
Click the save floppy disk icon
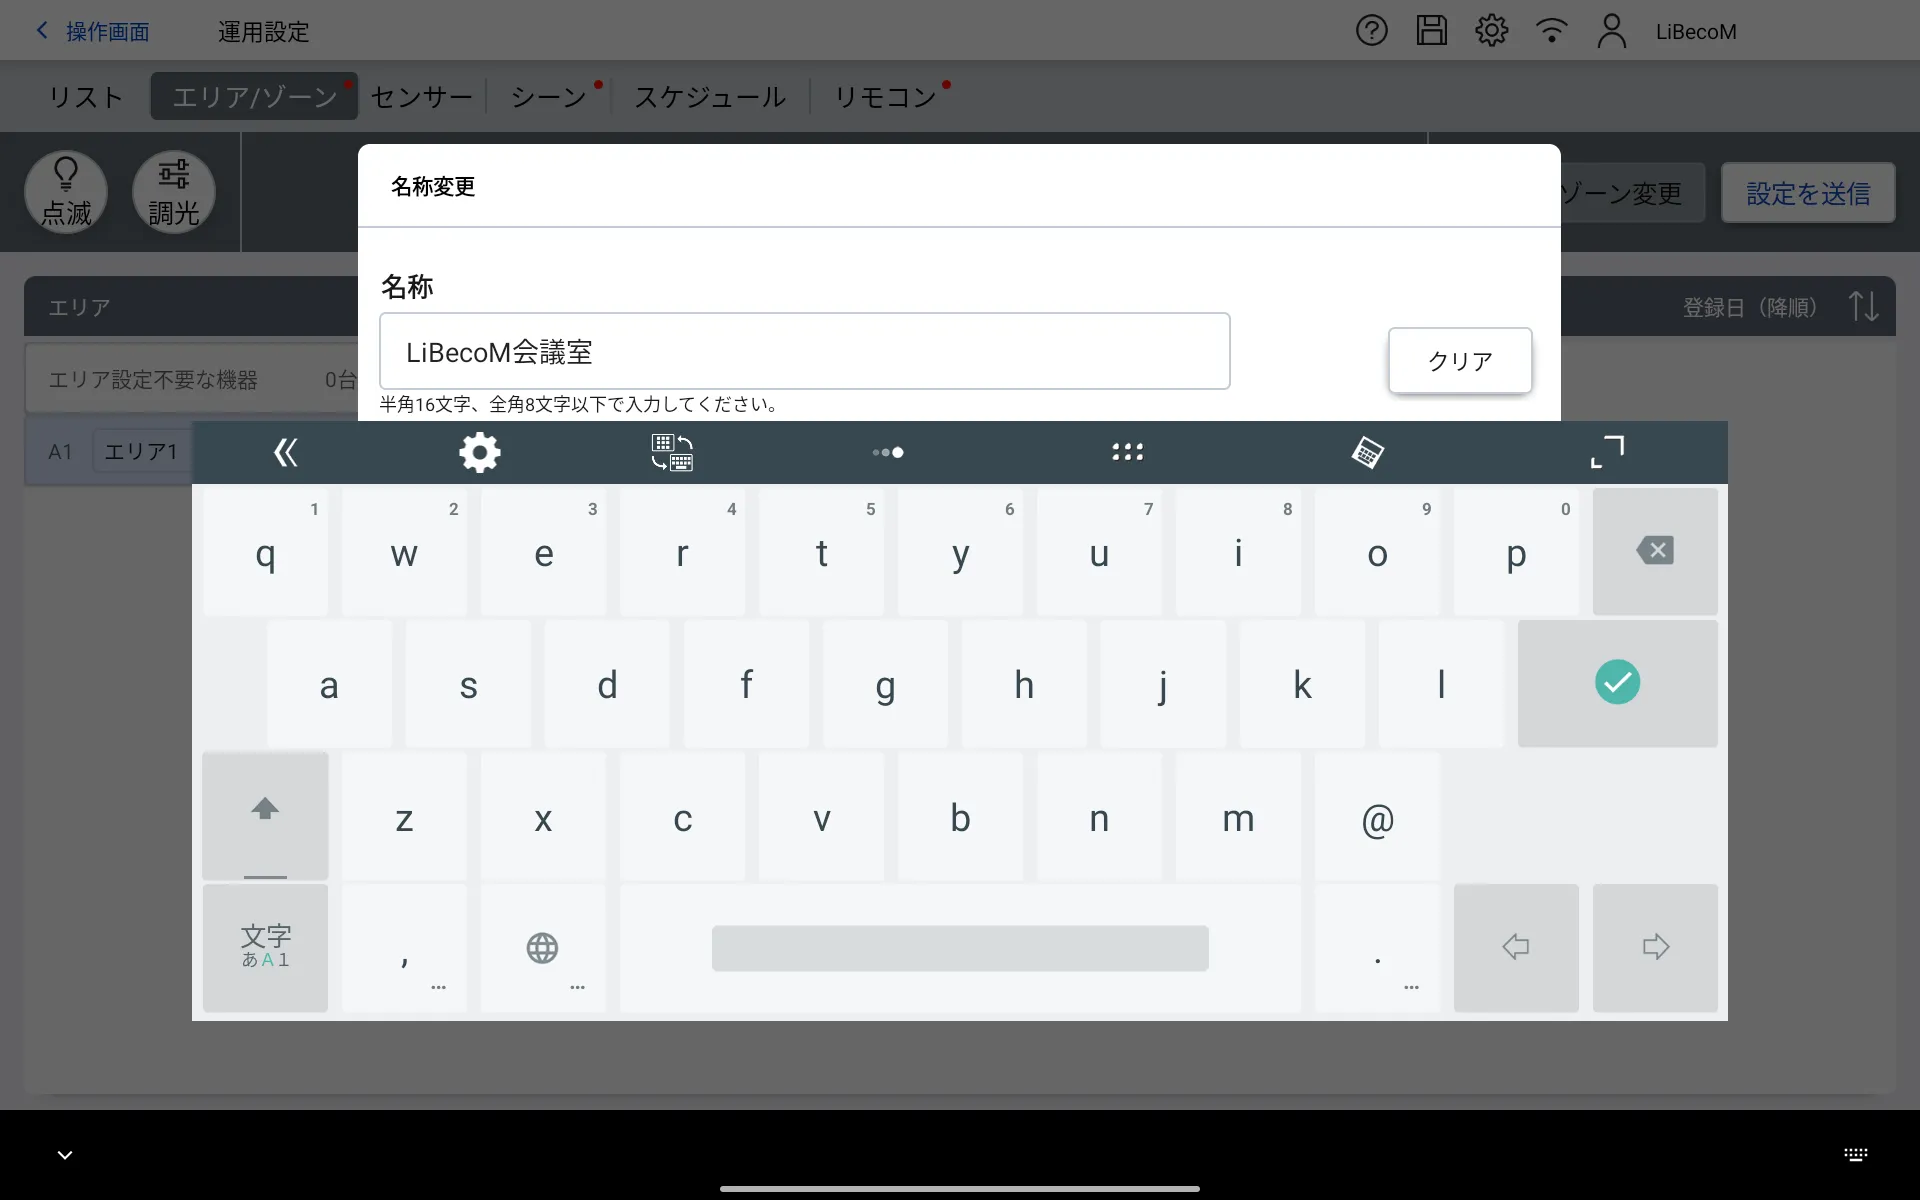pos(1431,31)
